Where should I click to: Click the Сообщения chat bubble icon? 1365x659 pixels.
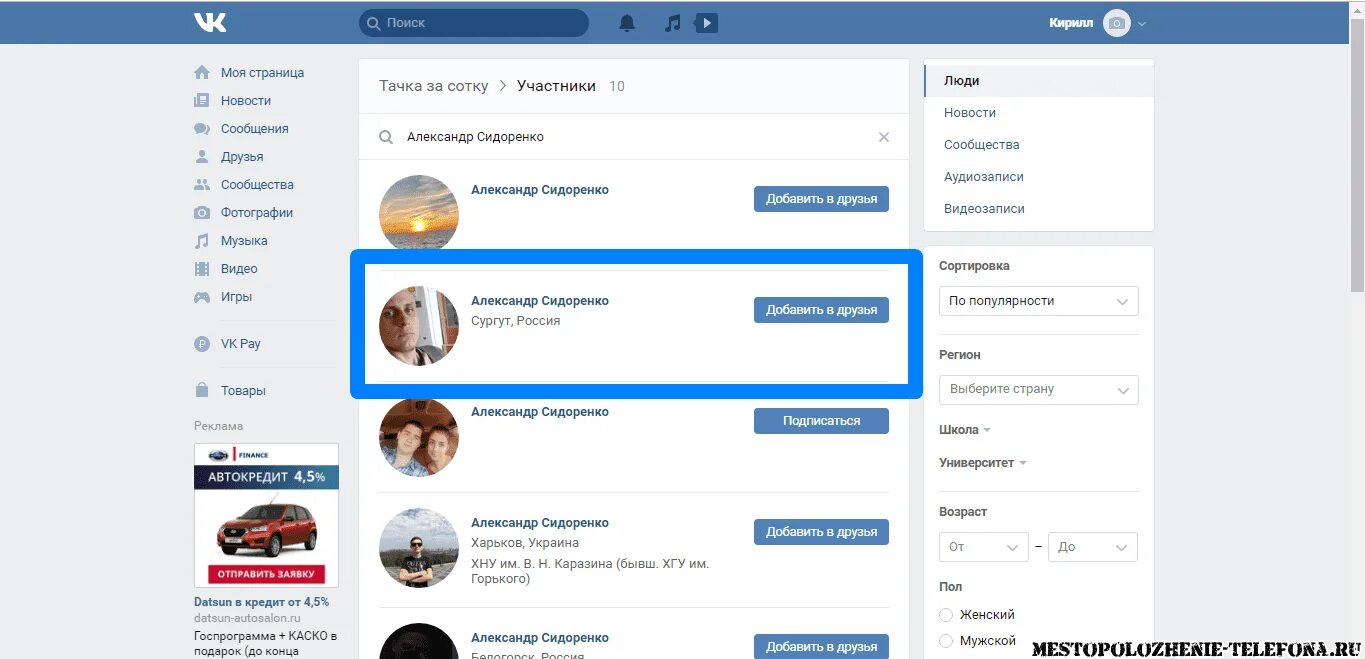[202, 129]
